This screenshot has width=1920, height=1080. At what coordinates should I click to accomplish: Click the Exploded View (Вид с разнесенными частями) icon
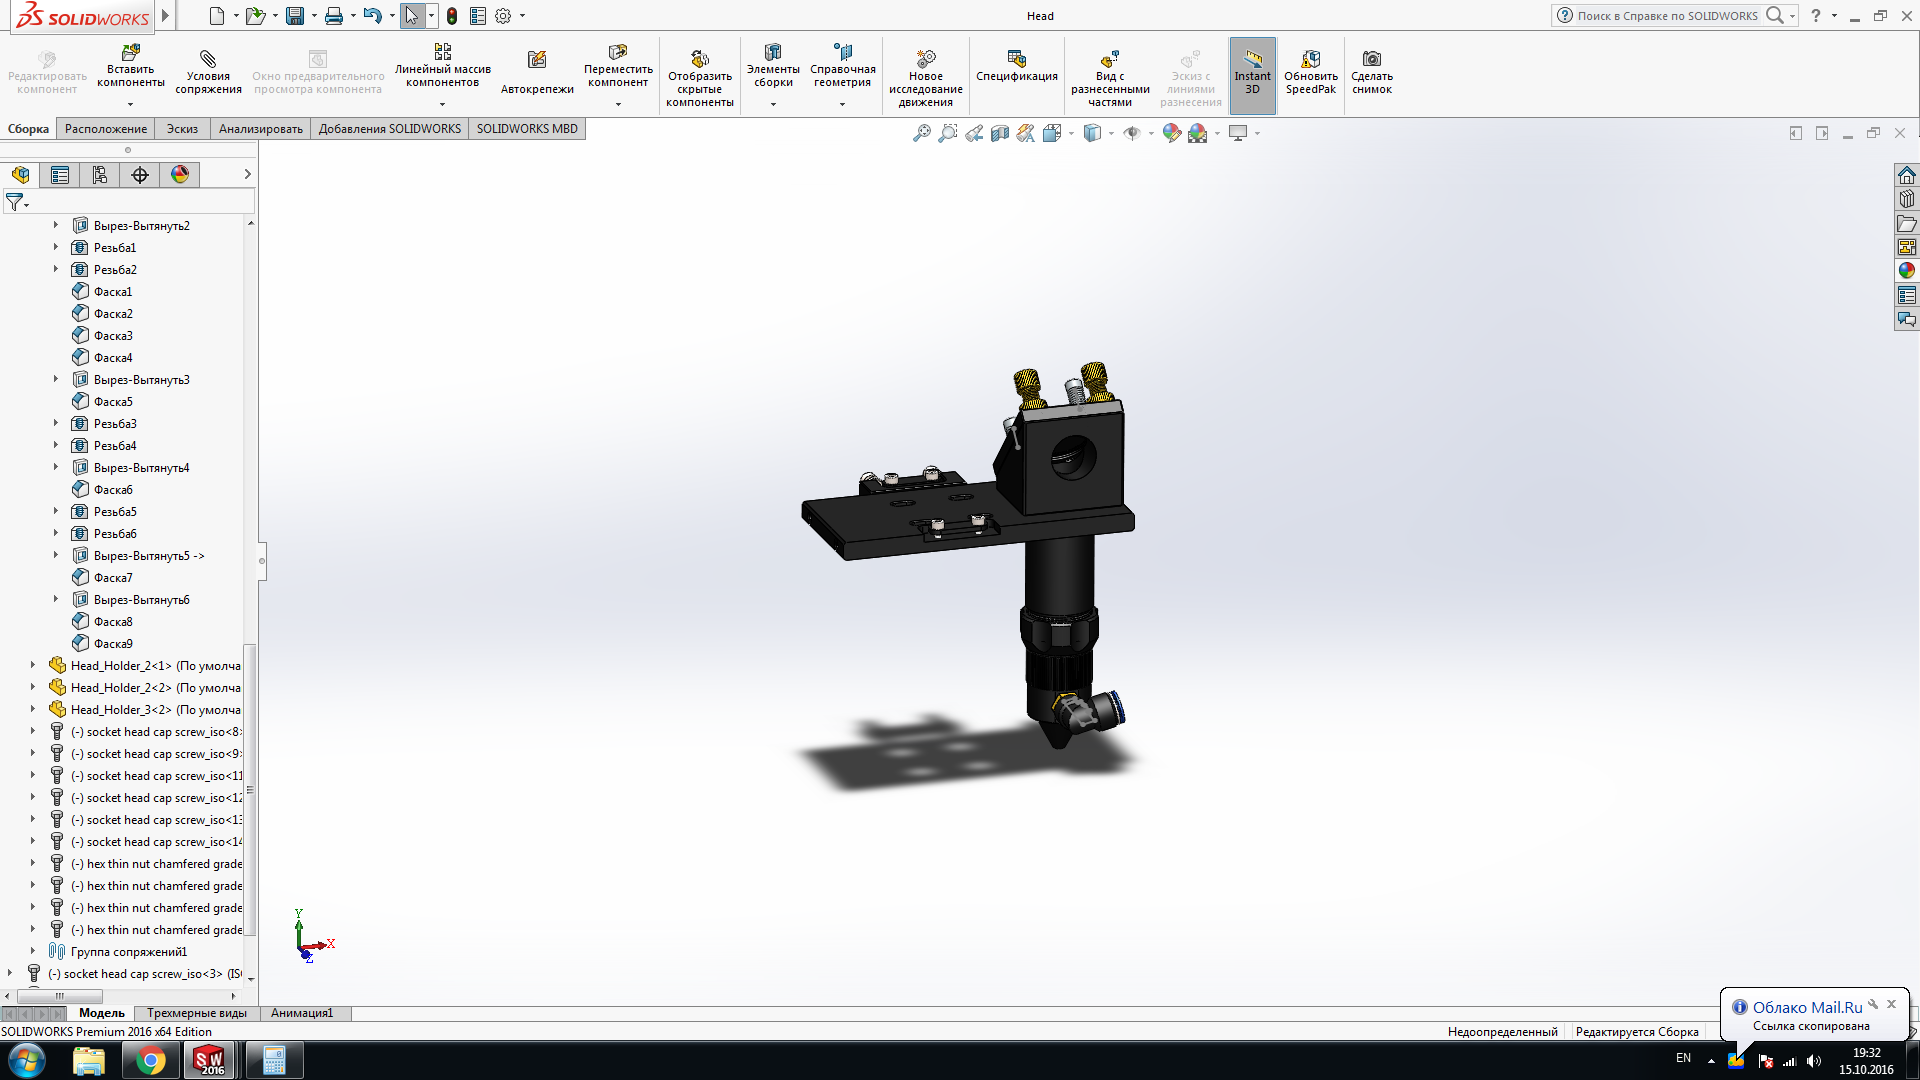coord(1109,59)
